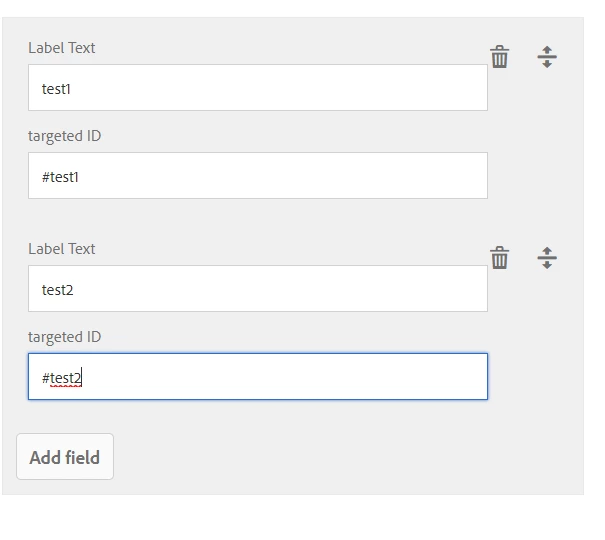
Task: Delete the test2 item with trash icon
Action: [500, 257]
